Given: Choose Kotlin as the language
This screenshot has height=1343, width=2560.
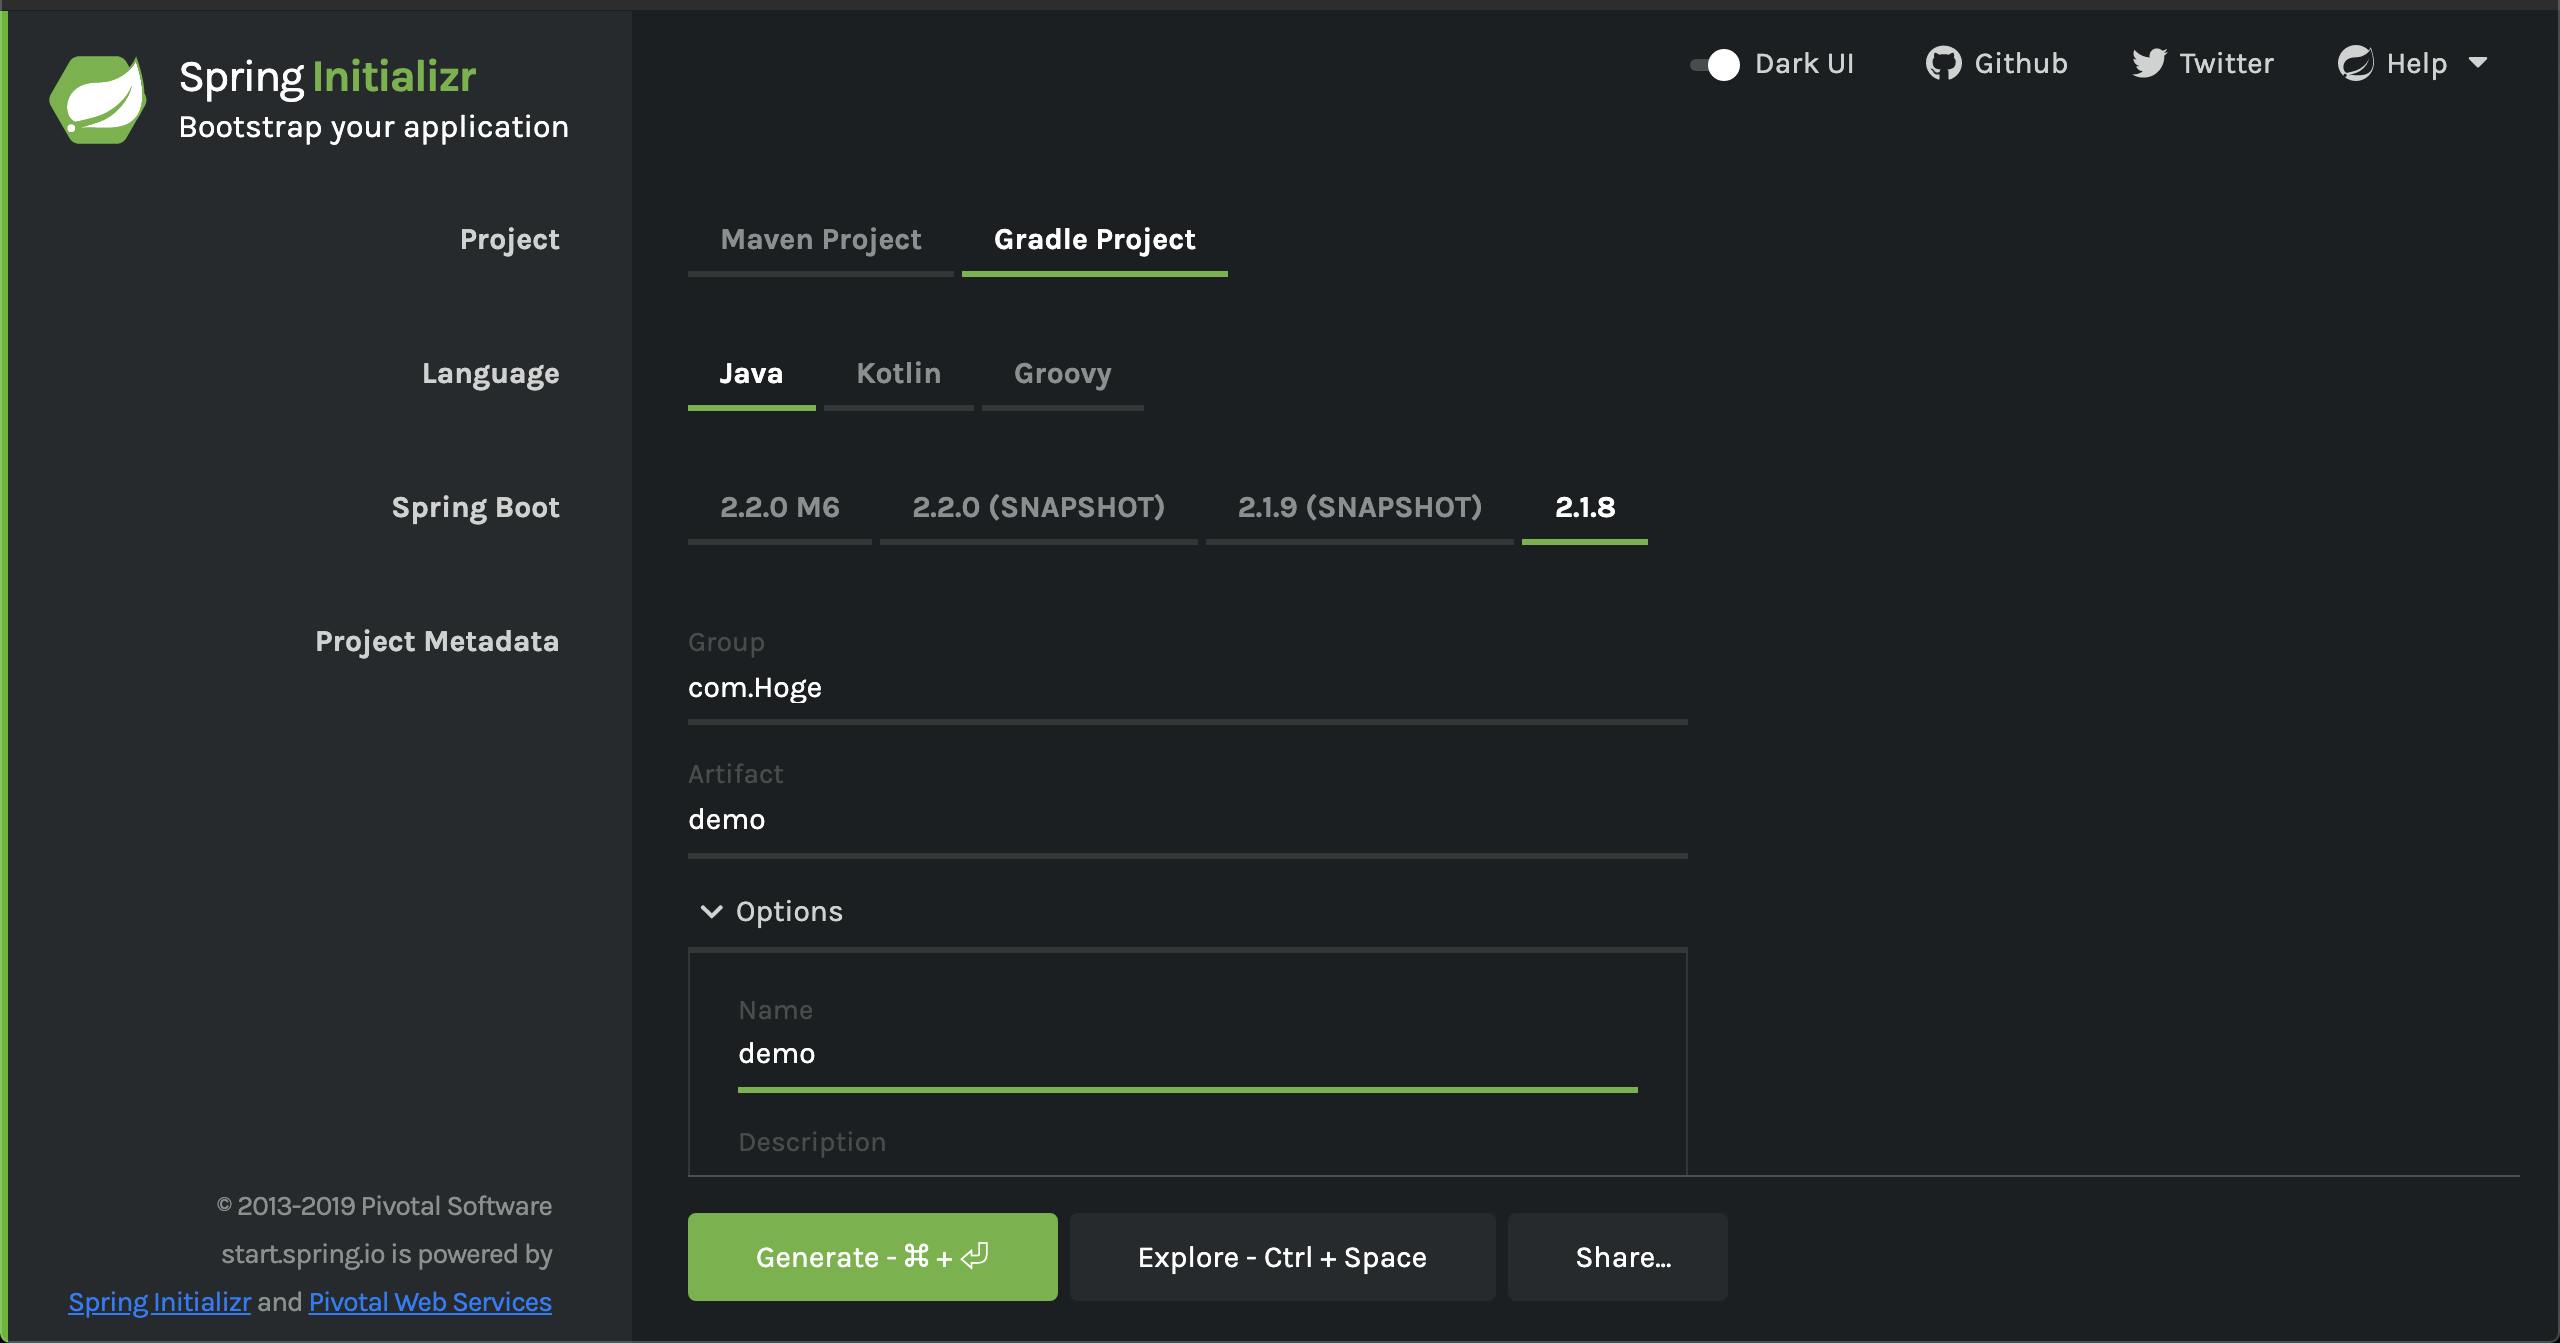Looking at the screenshot, I should click(898, 374).
